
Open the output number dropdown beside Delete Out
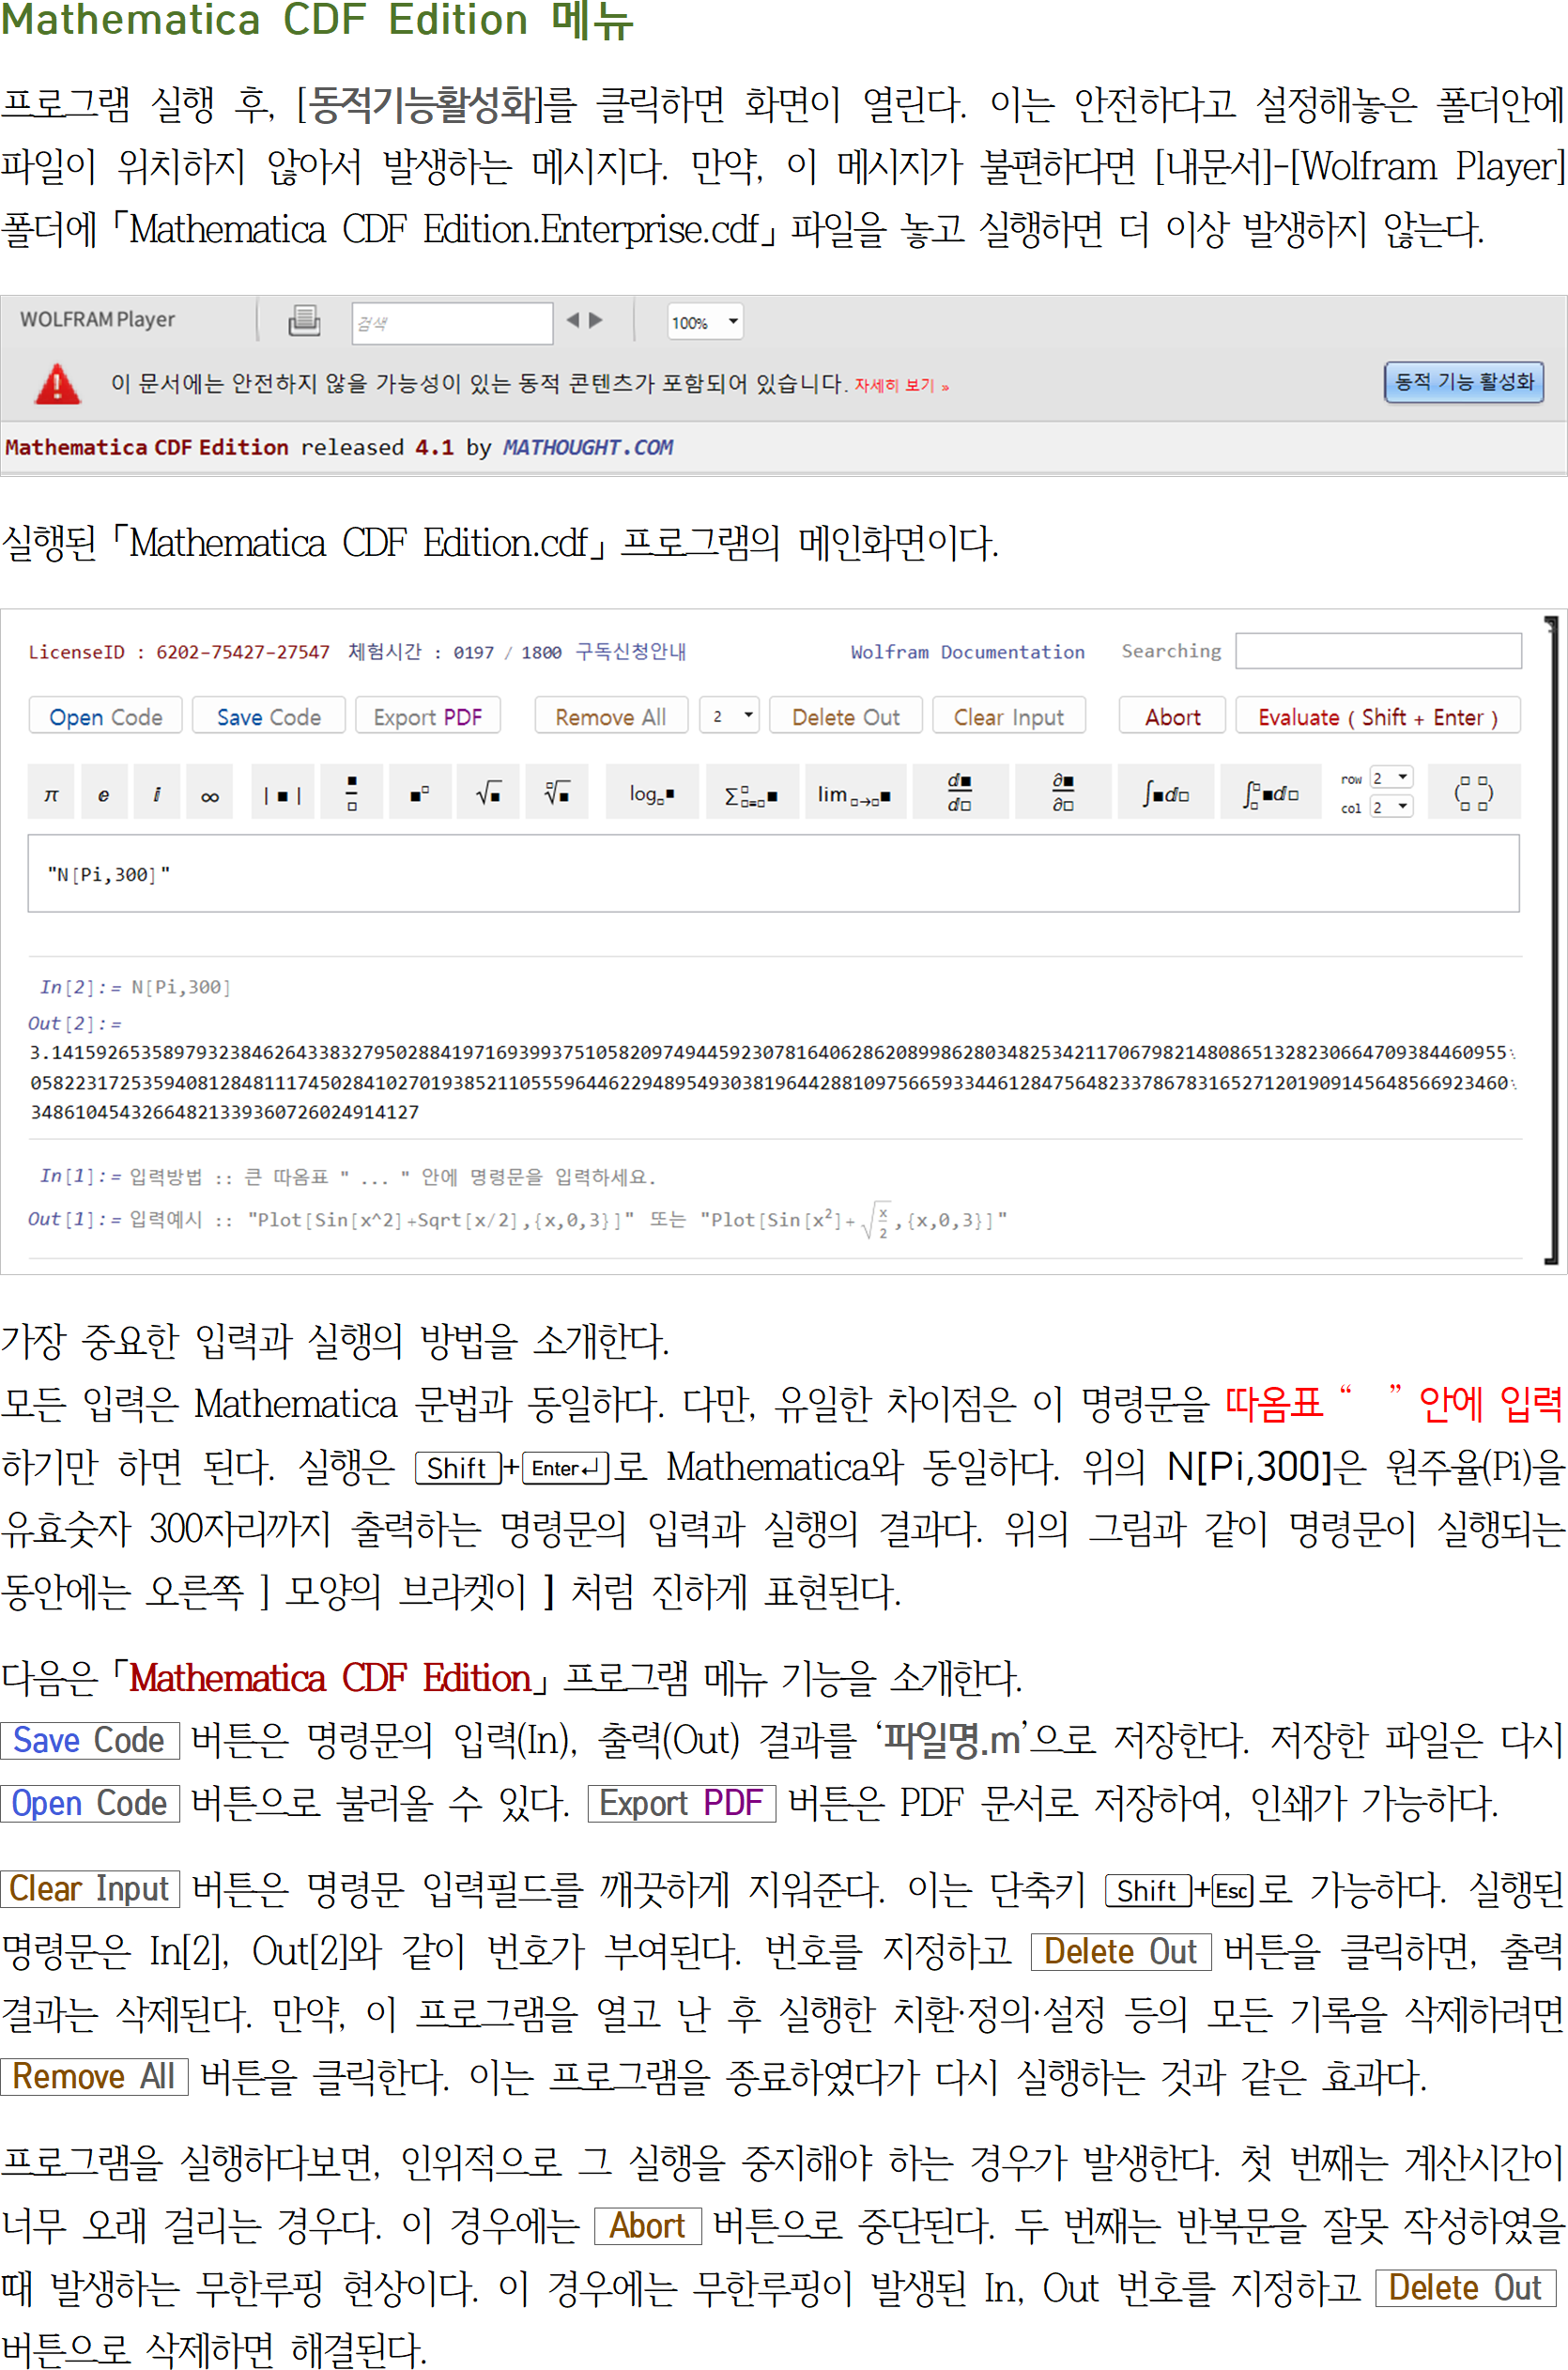[x=729, y=716]
